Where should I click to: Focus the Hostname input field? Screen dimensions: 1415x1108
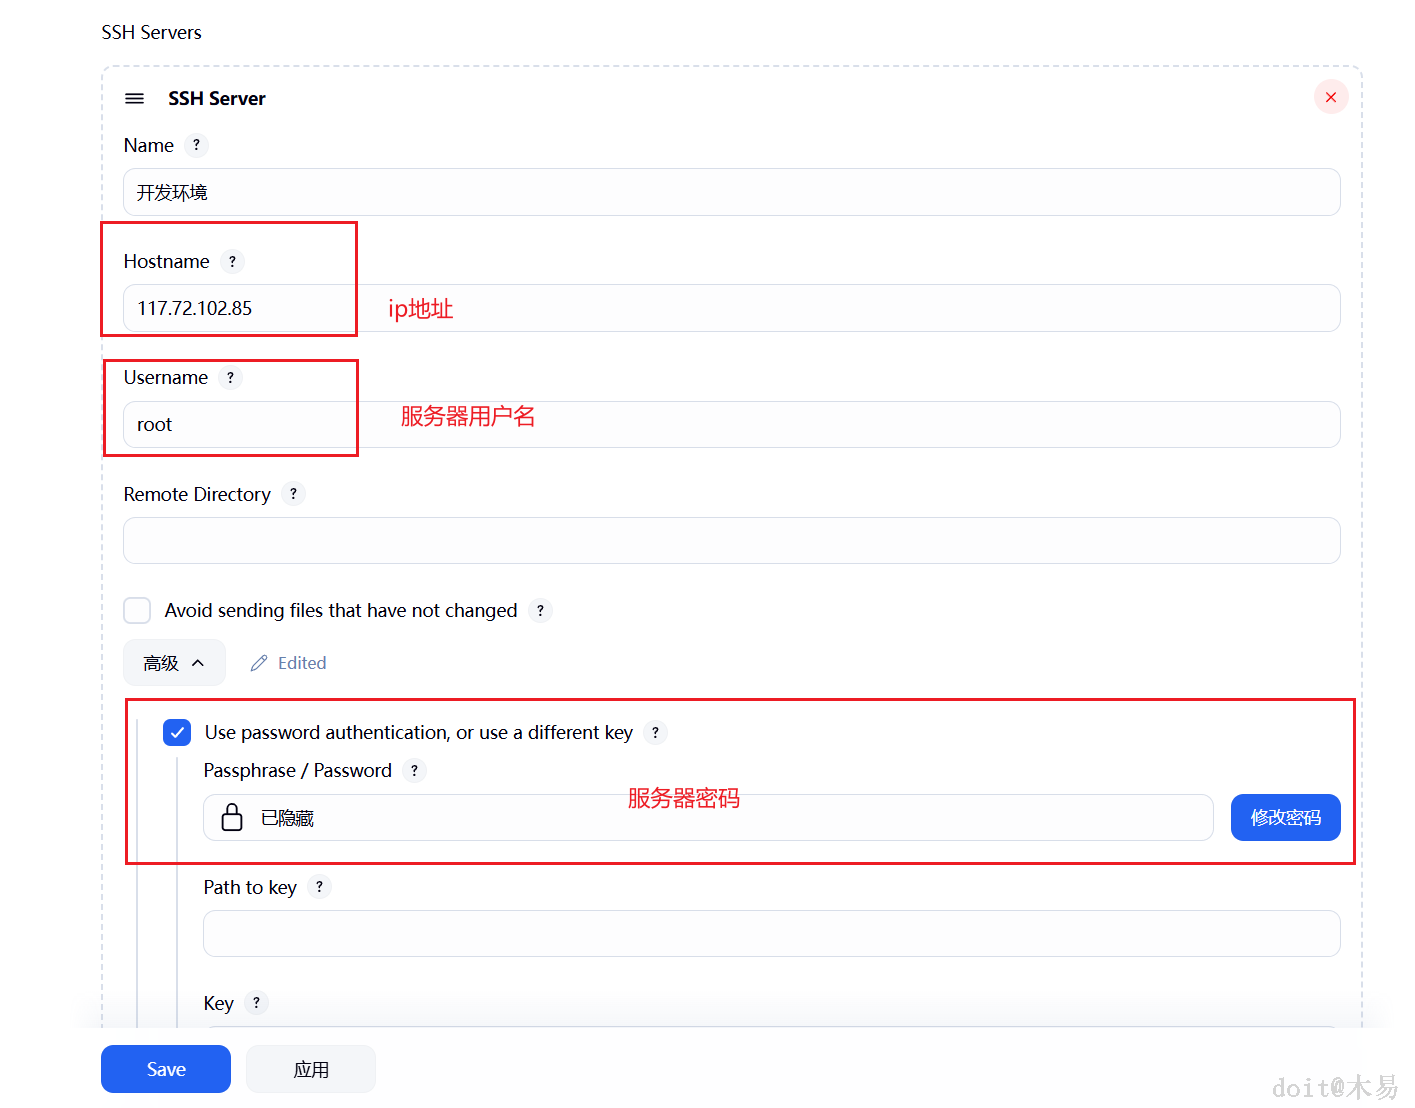[x=730, y=308]
